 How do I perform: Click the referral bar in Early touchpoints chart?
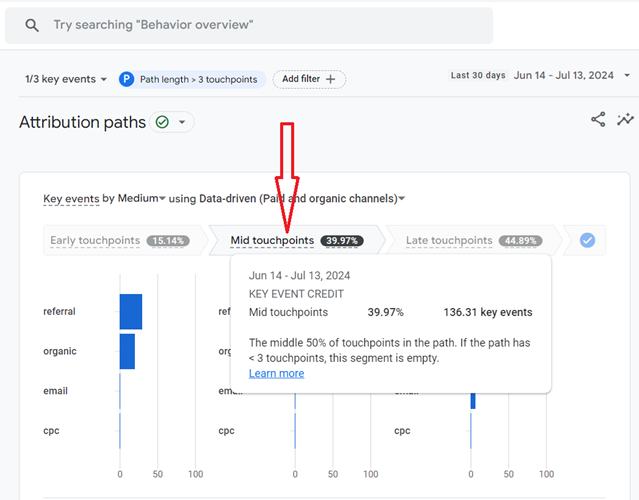point(131,311)
